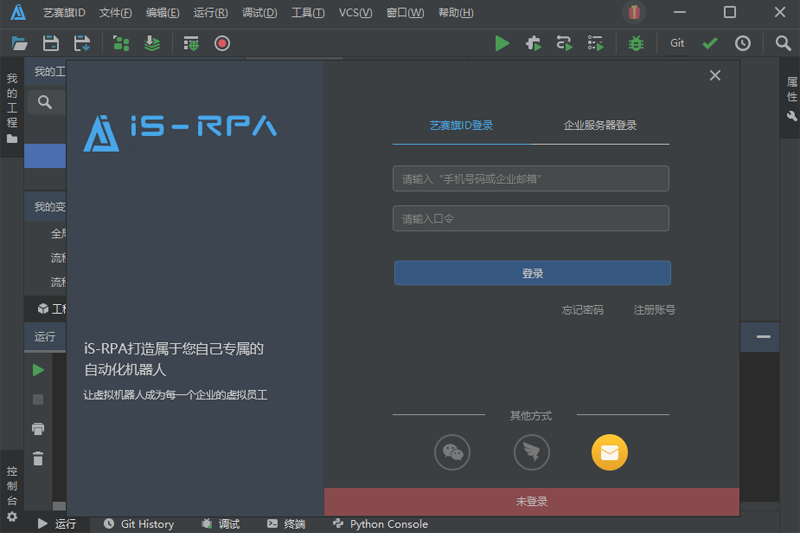This screenshot has height=533, width=800.
Task: Click the grey stop square in run panel
Action: click(x=38, y=399)
